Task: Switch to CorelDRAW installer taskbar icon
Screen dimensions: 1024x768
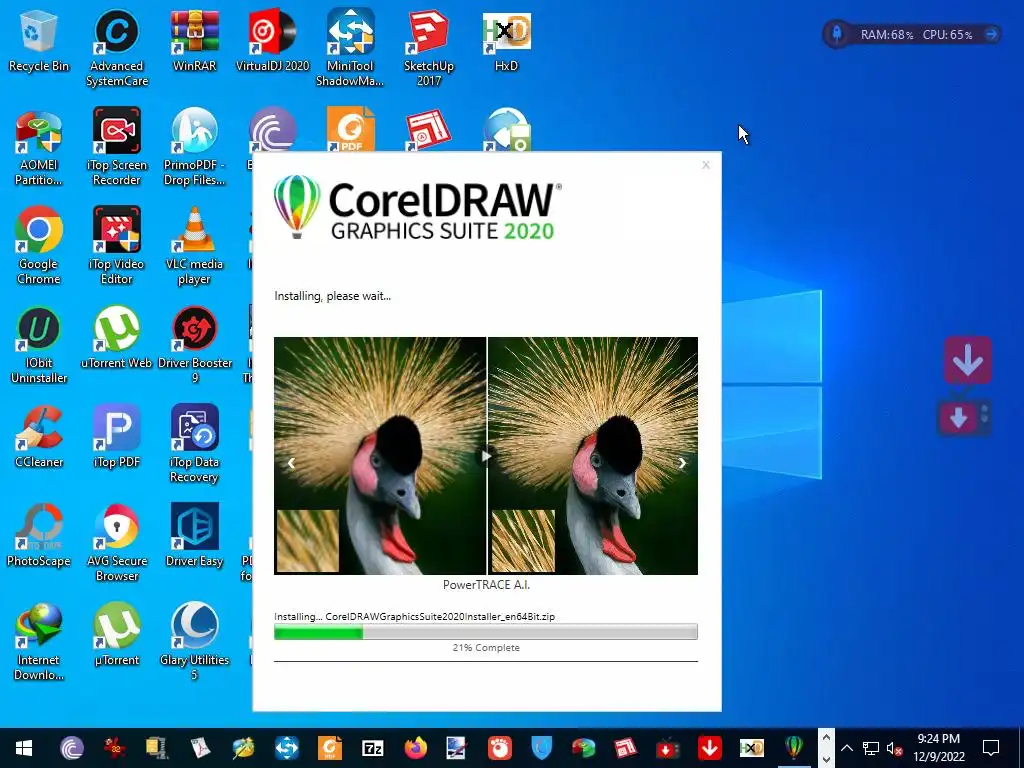Action: [794, 748]
